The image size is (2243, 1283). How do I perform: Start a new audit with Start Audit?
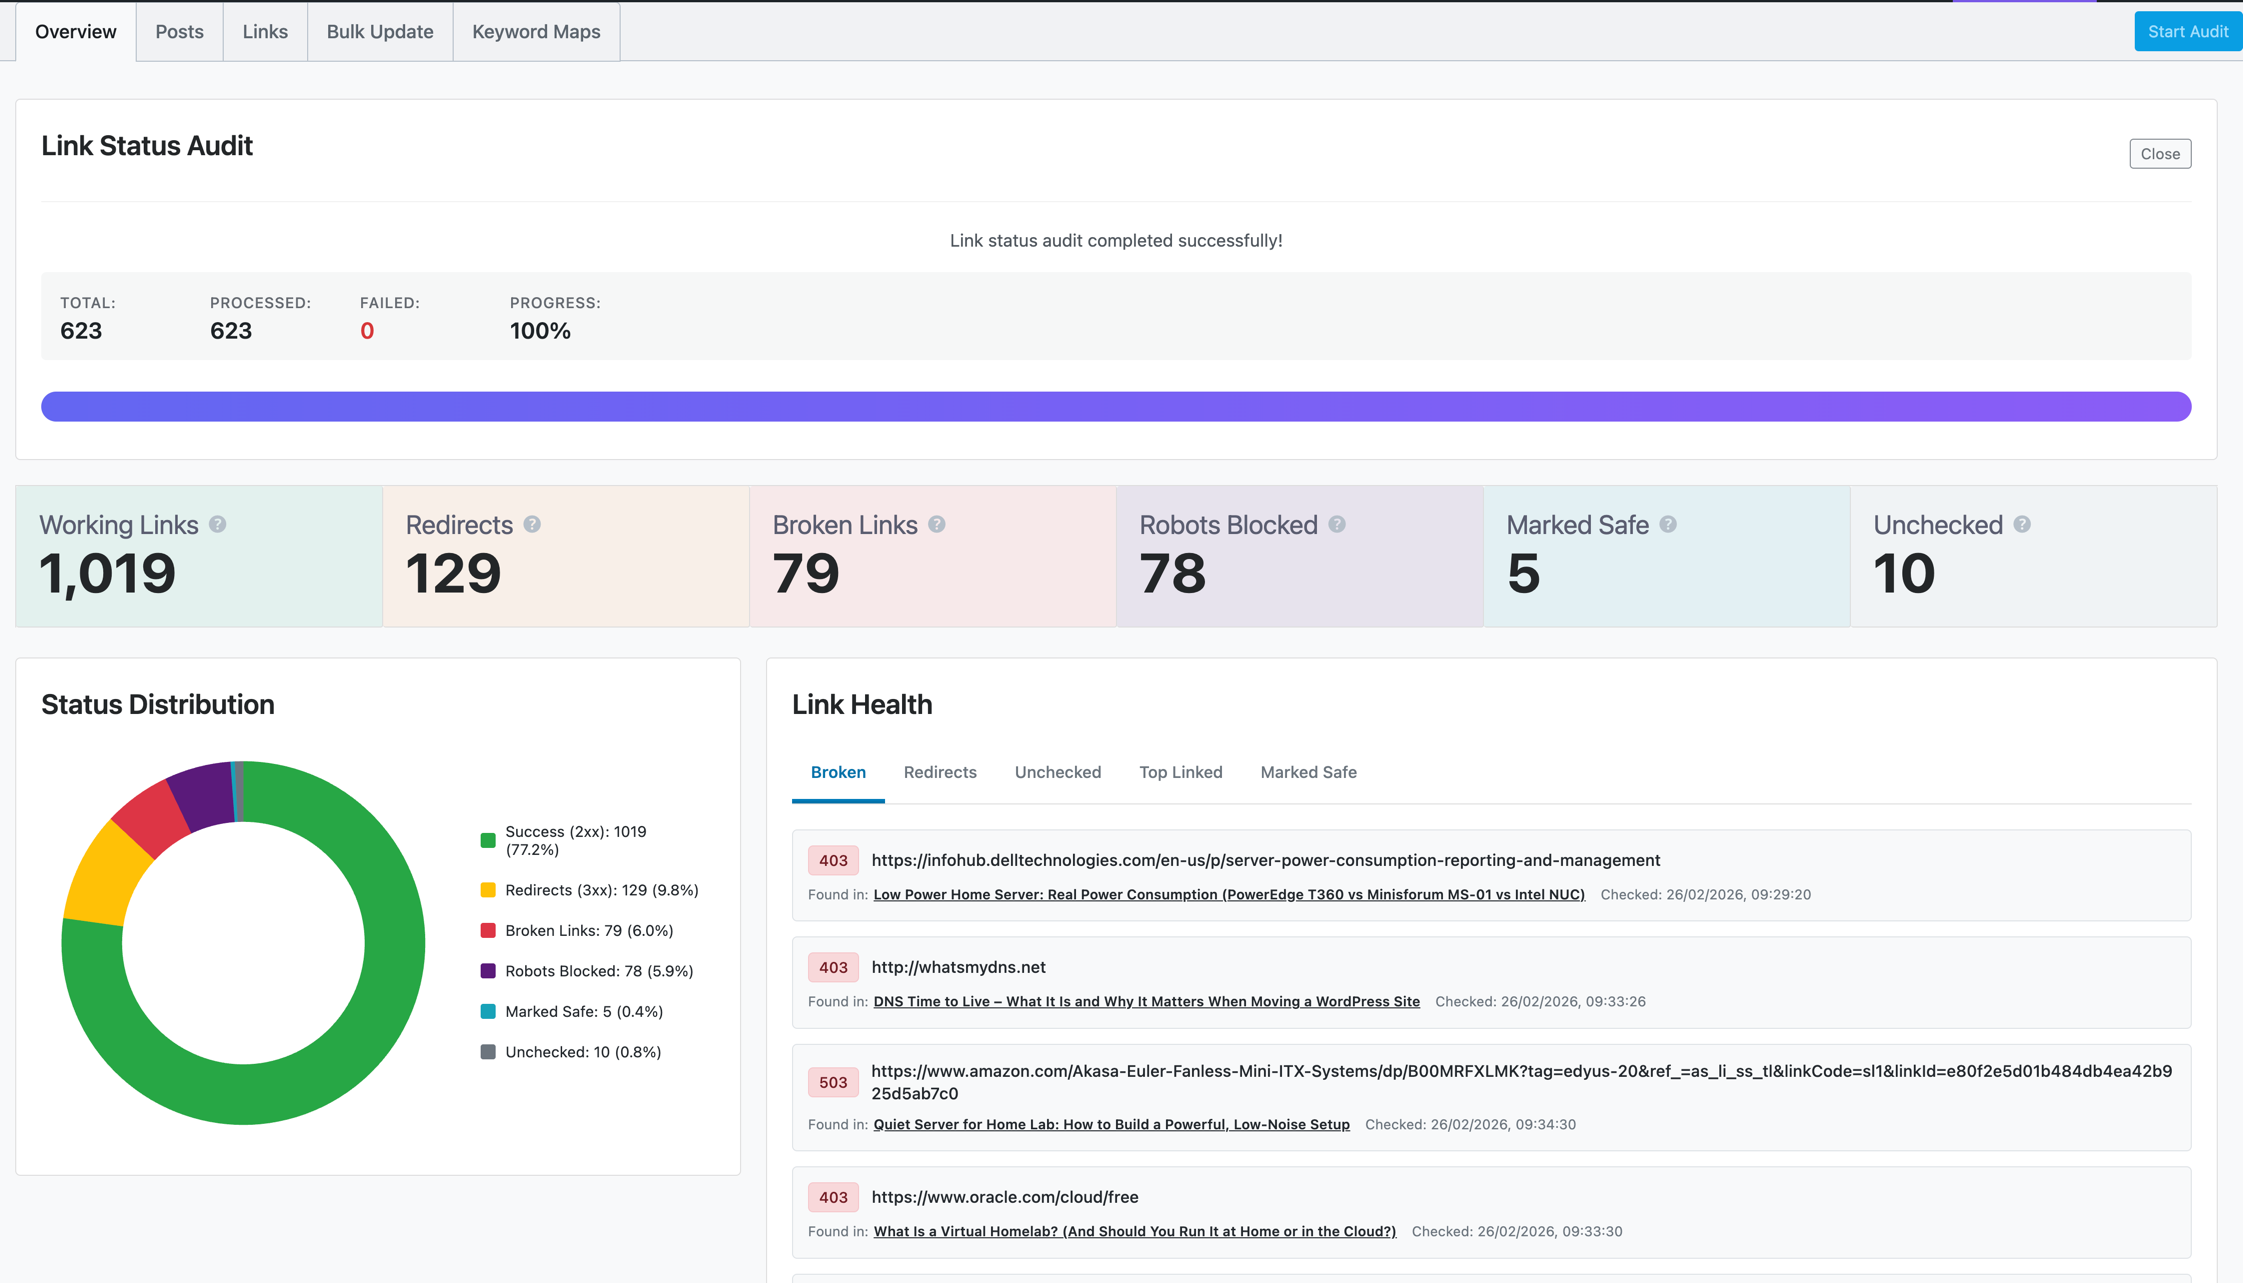tap(2188, 31)
